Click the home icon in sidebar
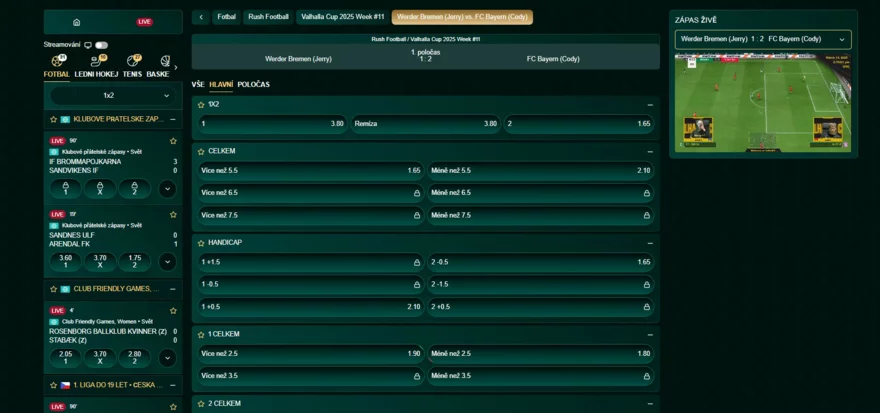 [x=77, y=21]
